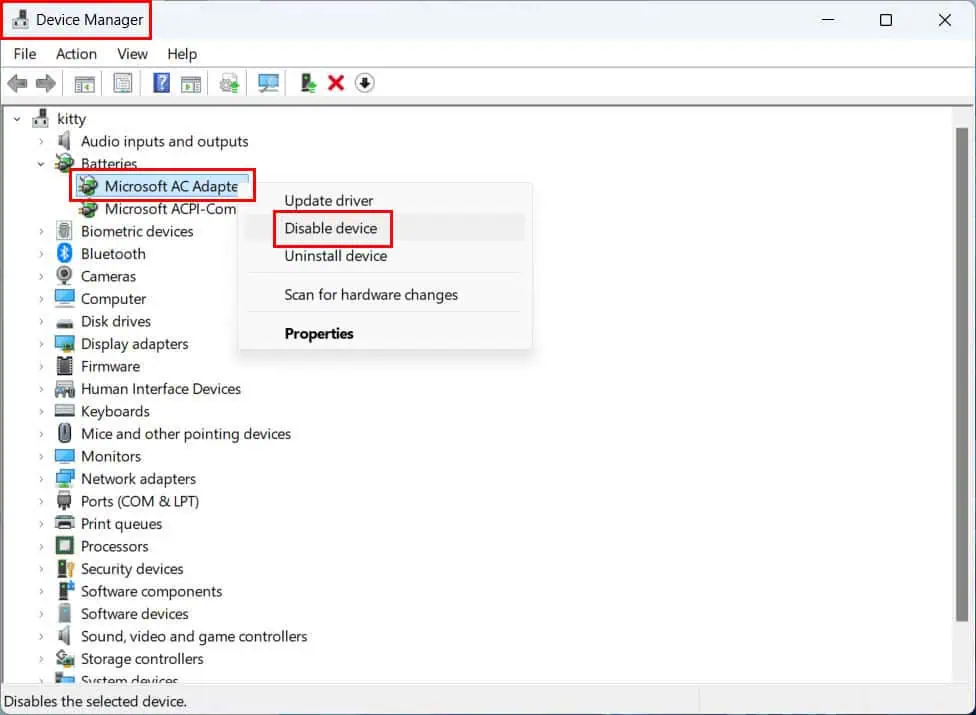Click the show/hide console tree icon
Image resolution: width=976 pixels, height=715 pixels.
[x=85, y=83]
